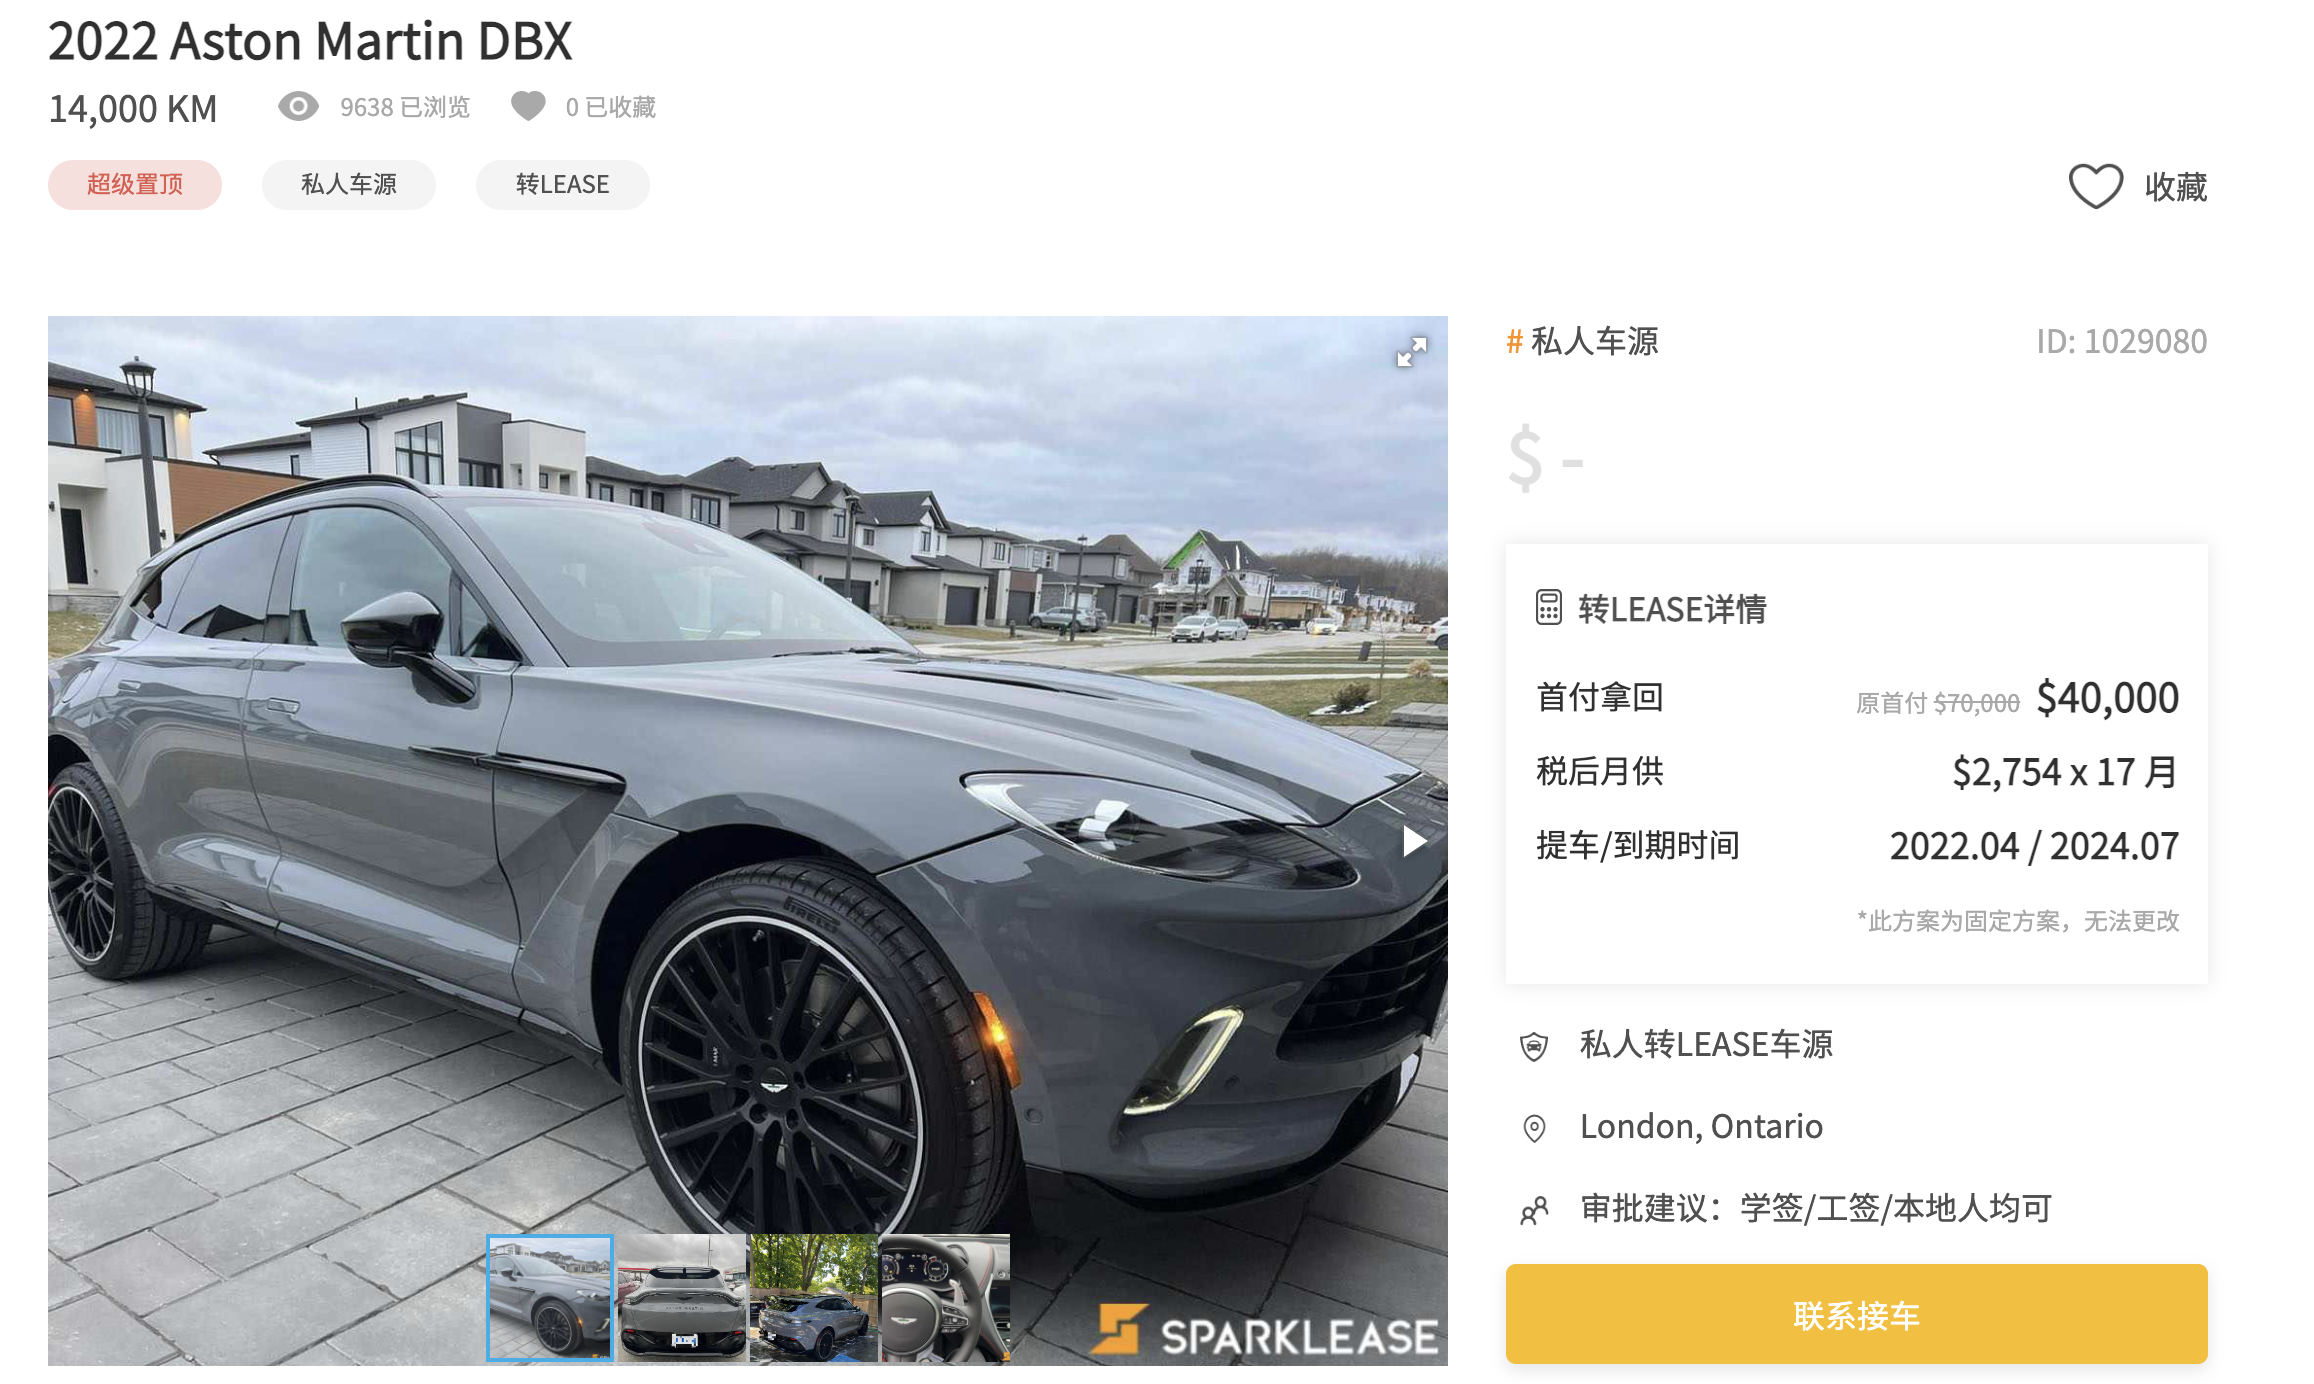Click the shield car source icon

pyautogui.click(x=1534, y=1046)
